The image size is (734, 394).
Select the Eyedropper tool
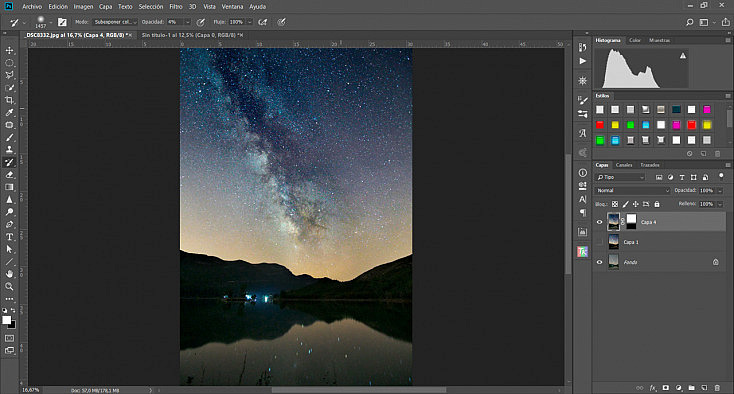click(x=9, y=112)
